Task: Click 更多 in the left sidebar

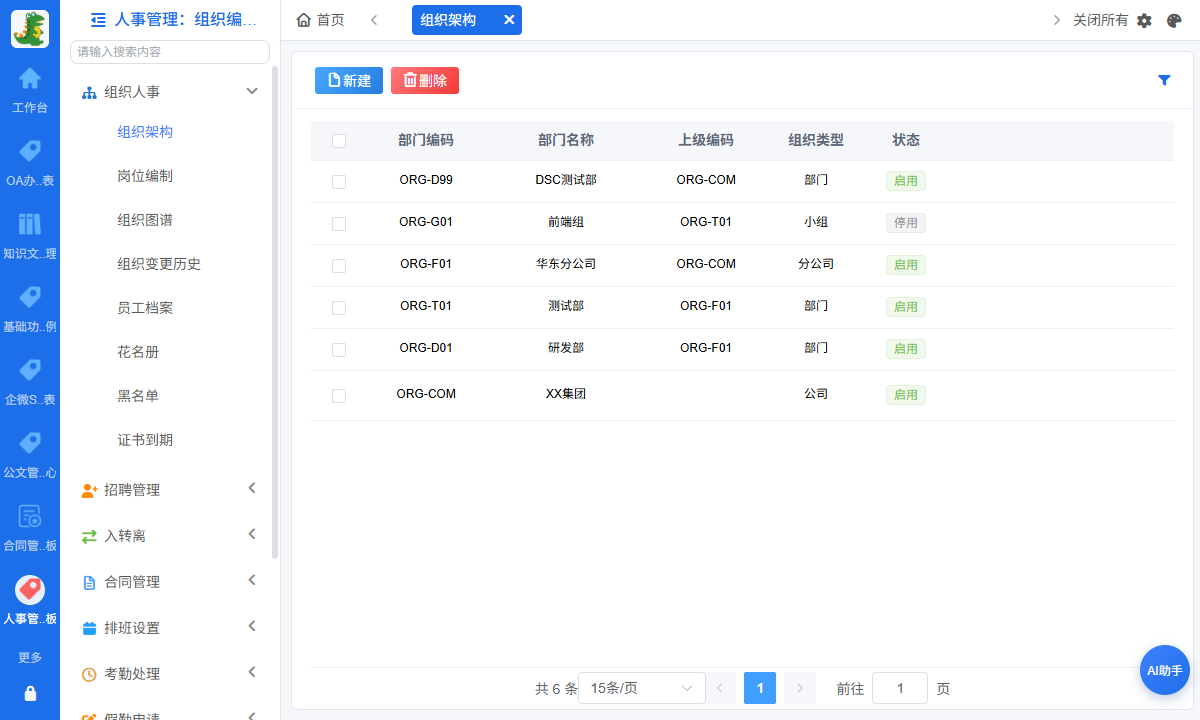Action: [x=30, y=658]
